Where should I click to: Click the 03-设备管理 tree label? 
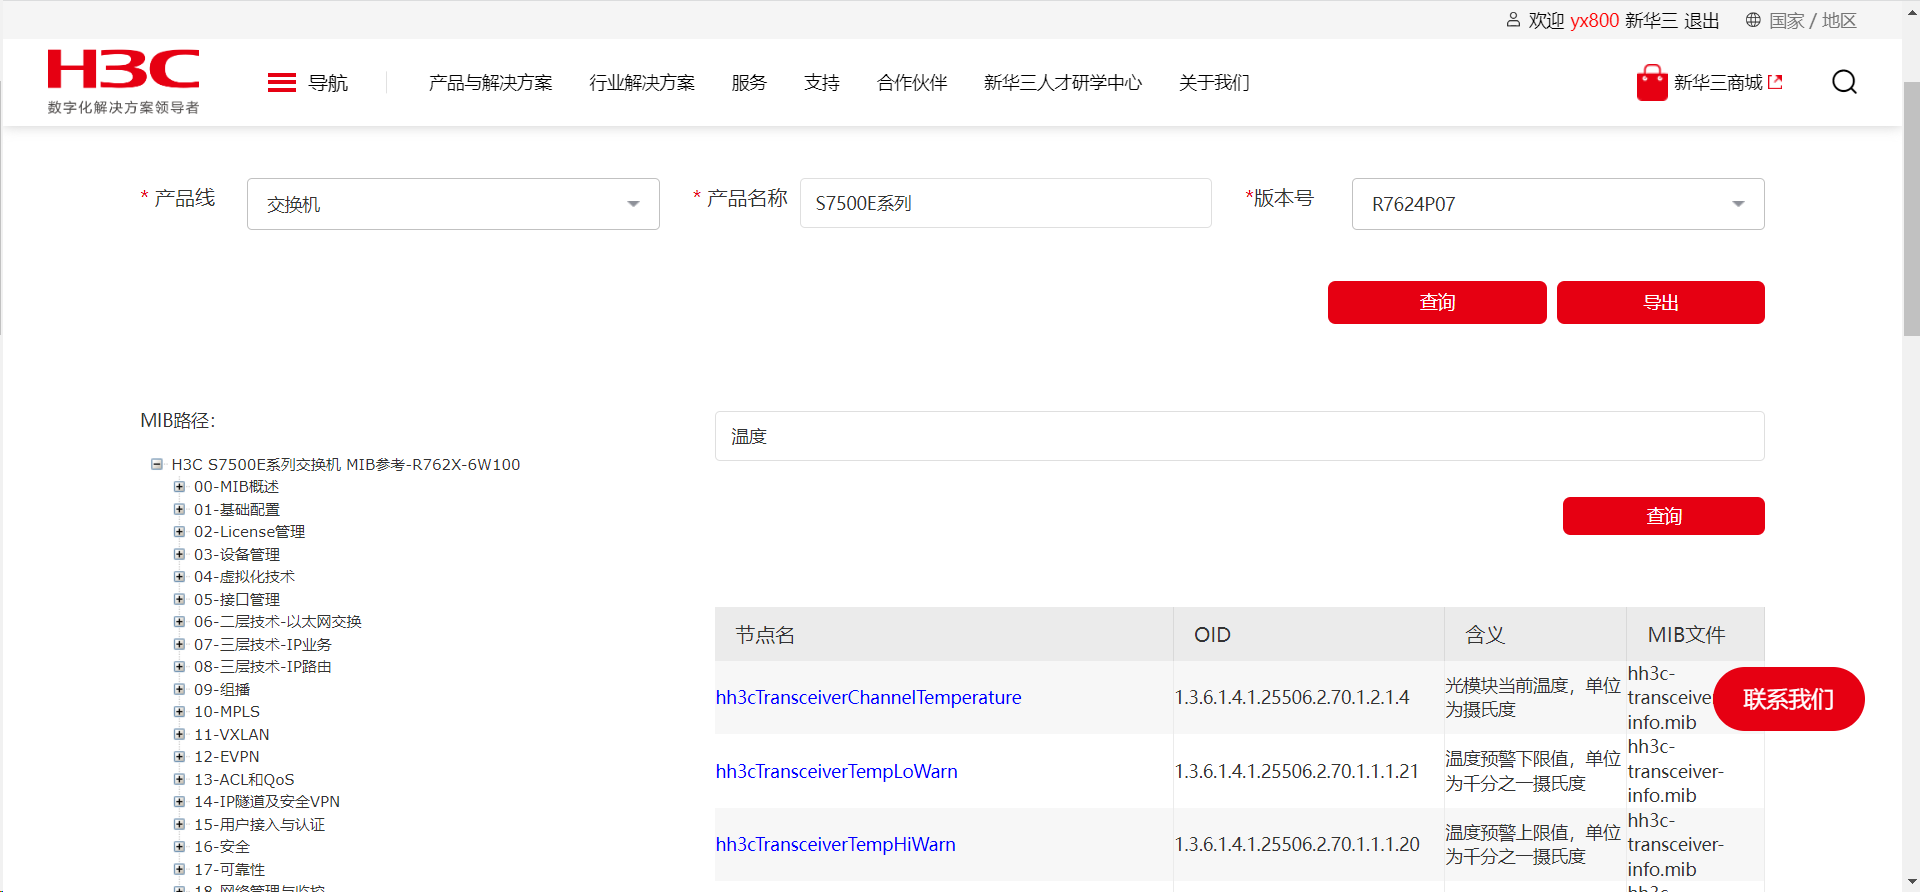(x=237, y=554)
